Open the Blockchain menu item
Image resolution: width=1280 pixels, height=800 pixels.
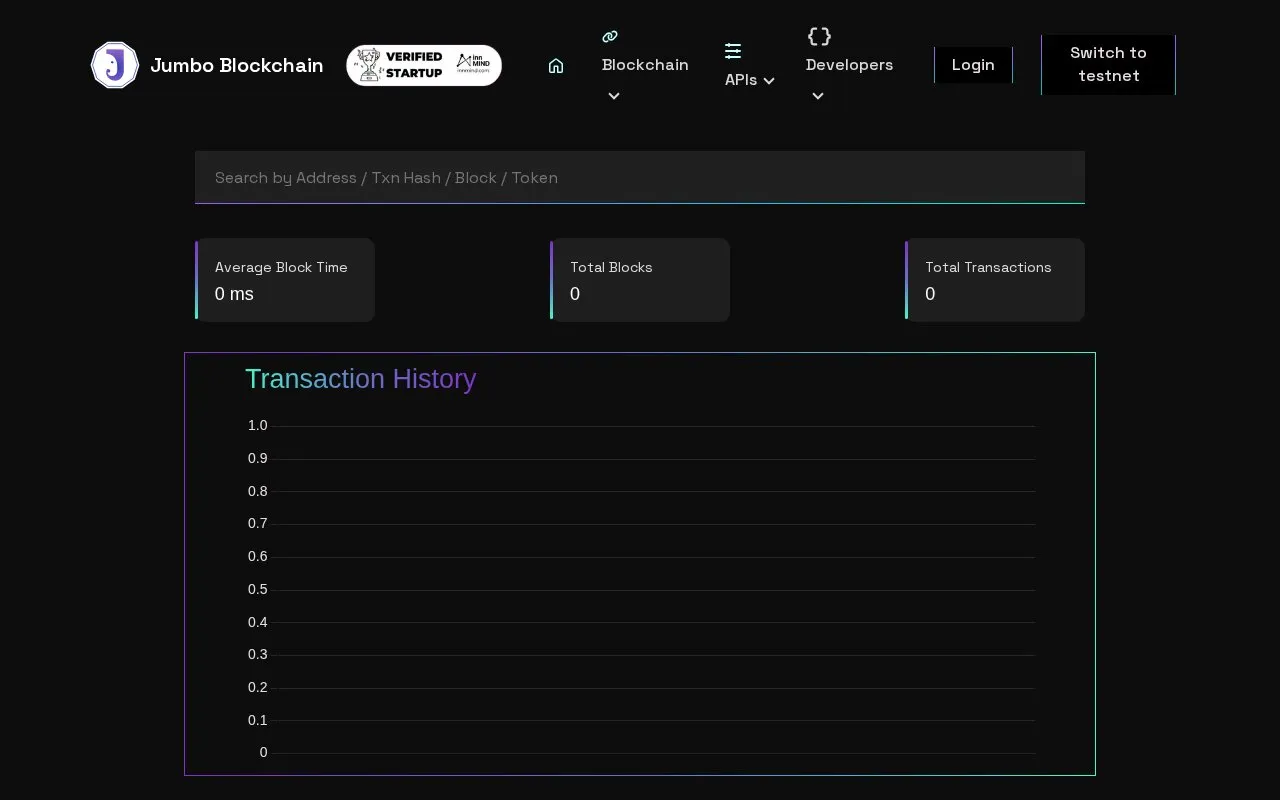coord(645,65)
